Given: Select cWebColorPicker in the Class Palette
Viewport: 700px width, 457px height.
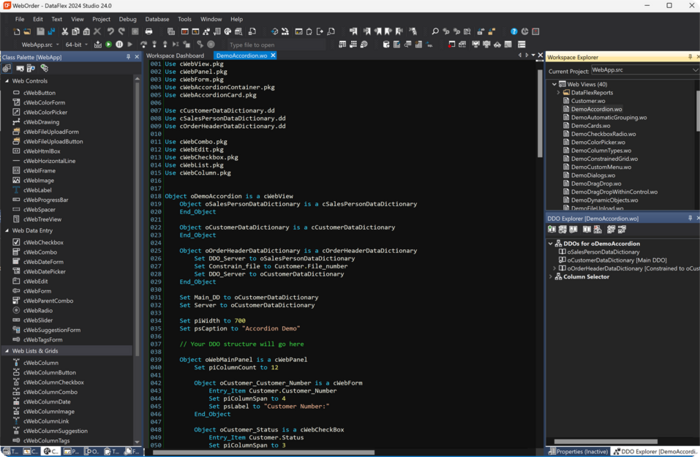Looking at the screenshot, I should [43, 111].
